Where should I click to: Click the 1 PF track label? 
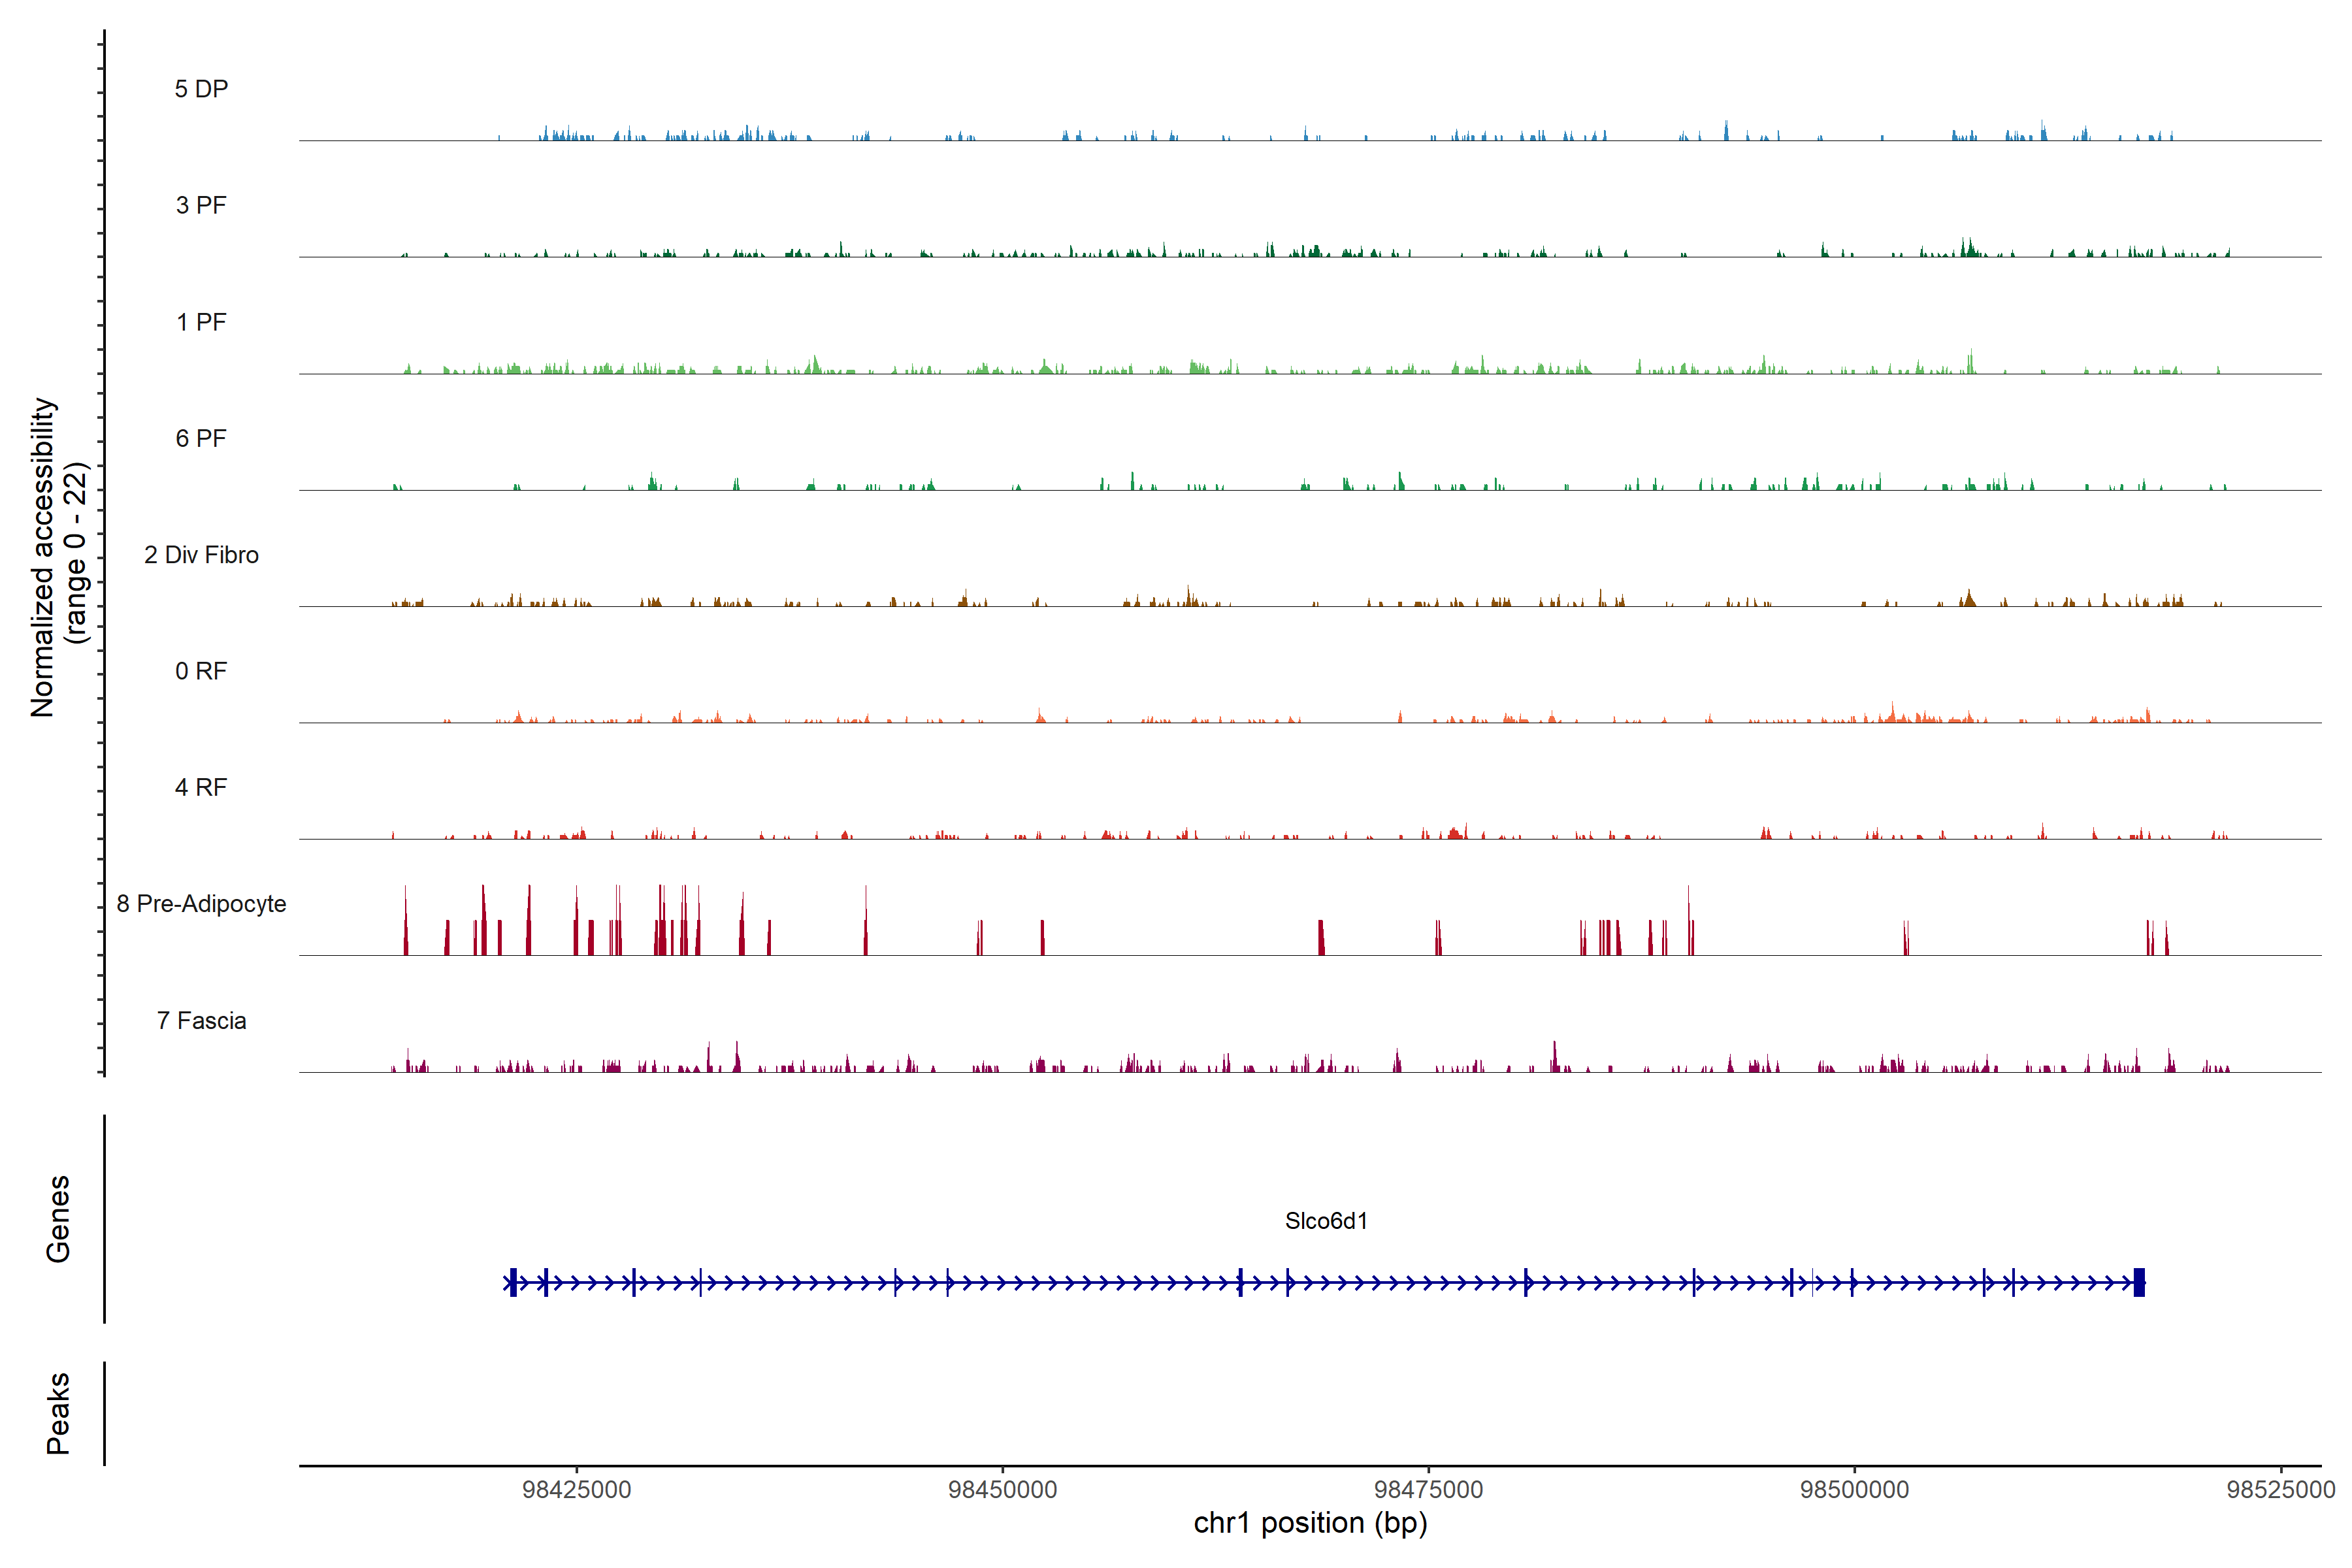(x=201, y=322)
